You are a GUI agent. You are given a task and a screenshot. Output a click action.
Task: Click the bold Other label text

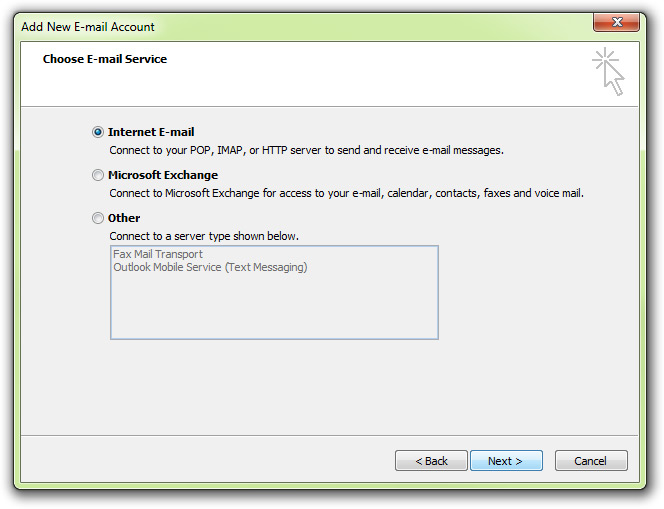coord(124,218)
